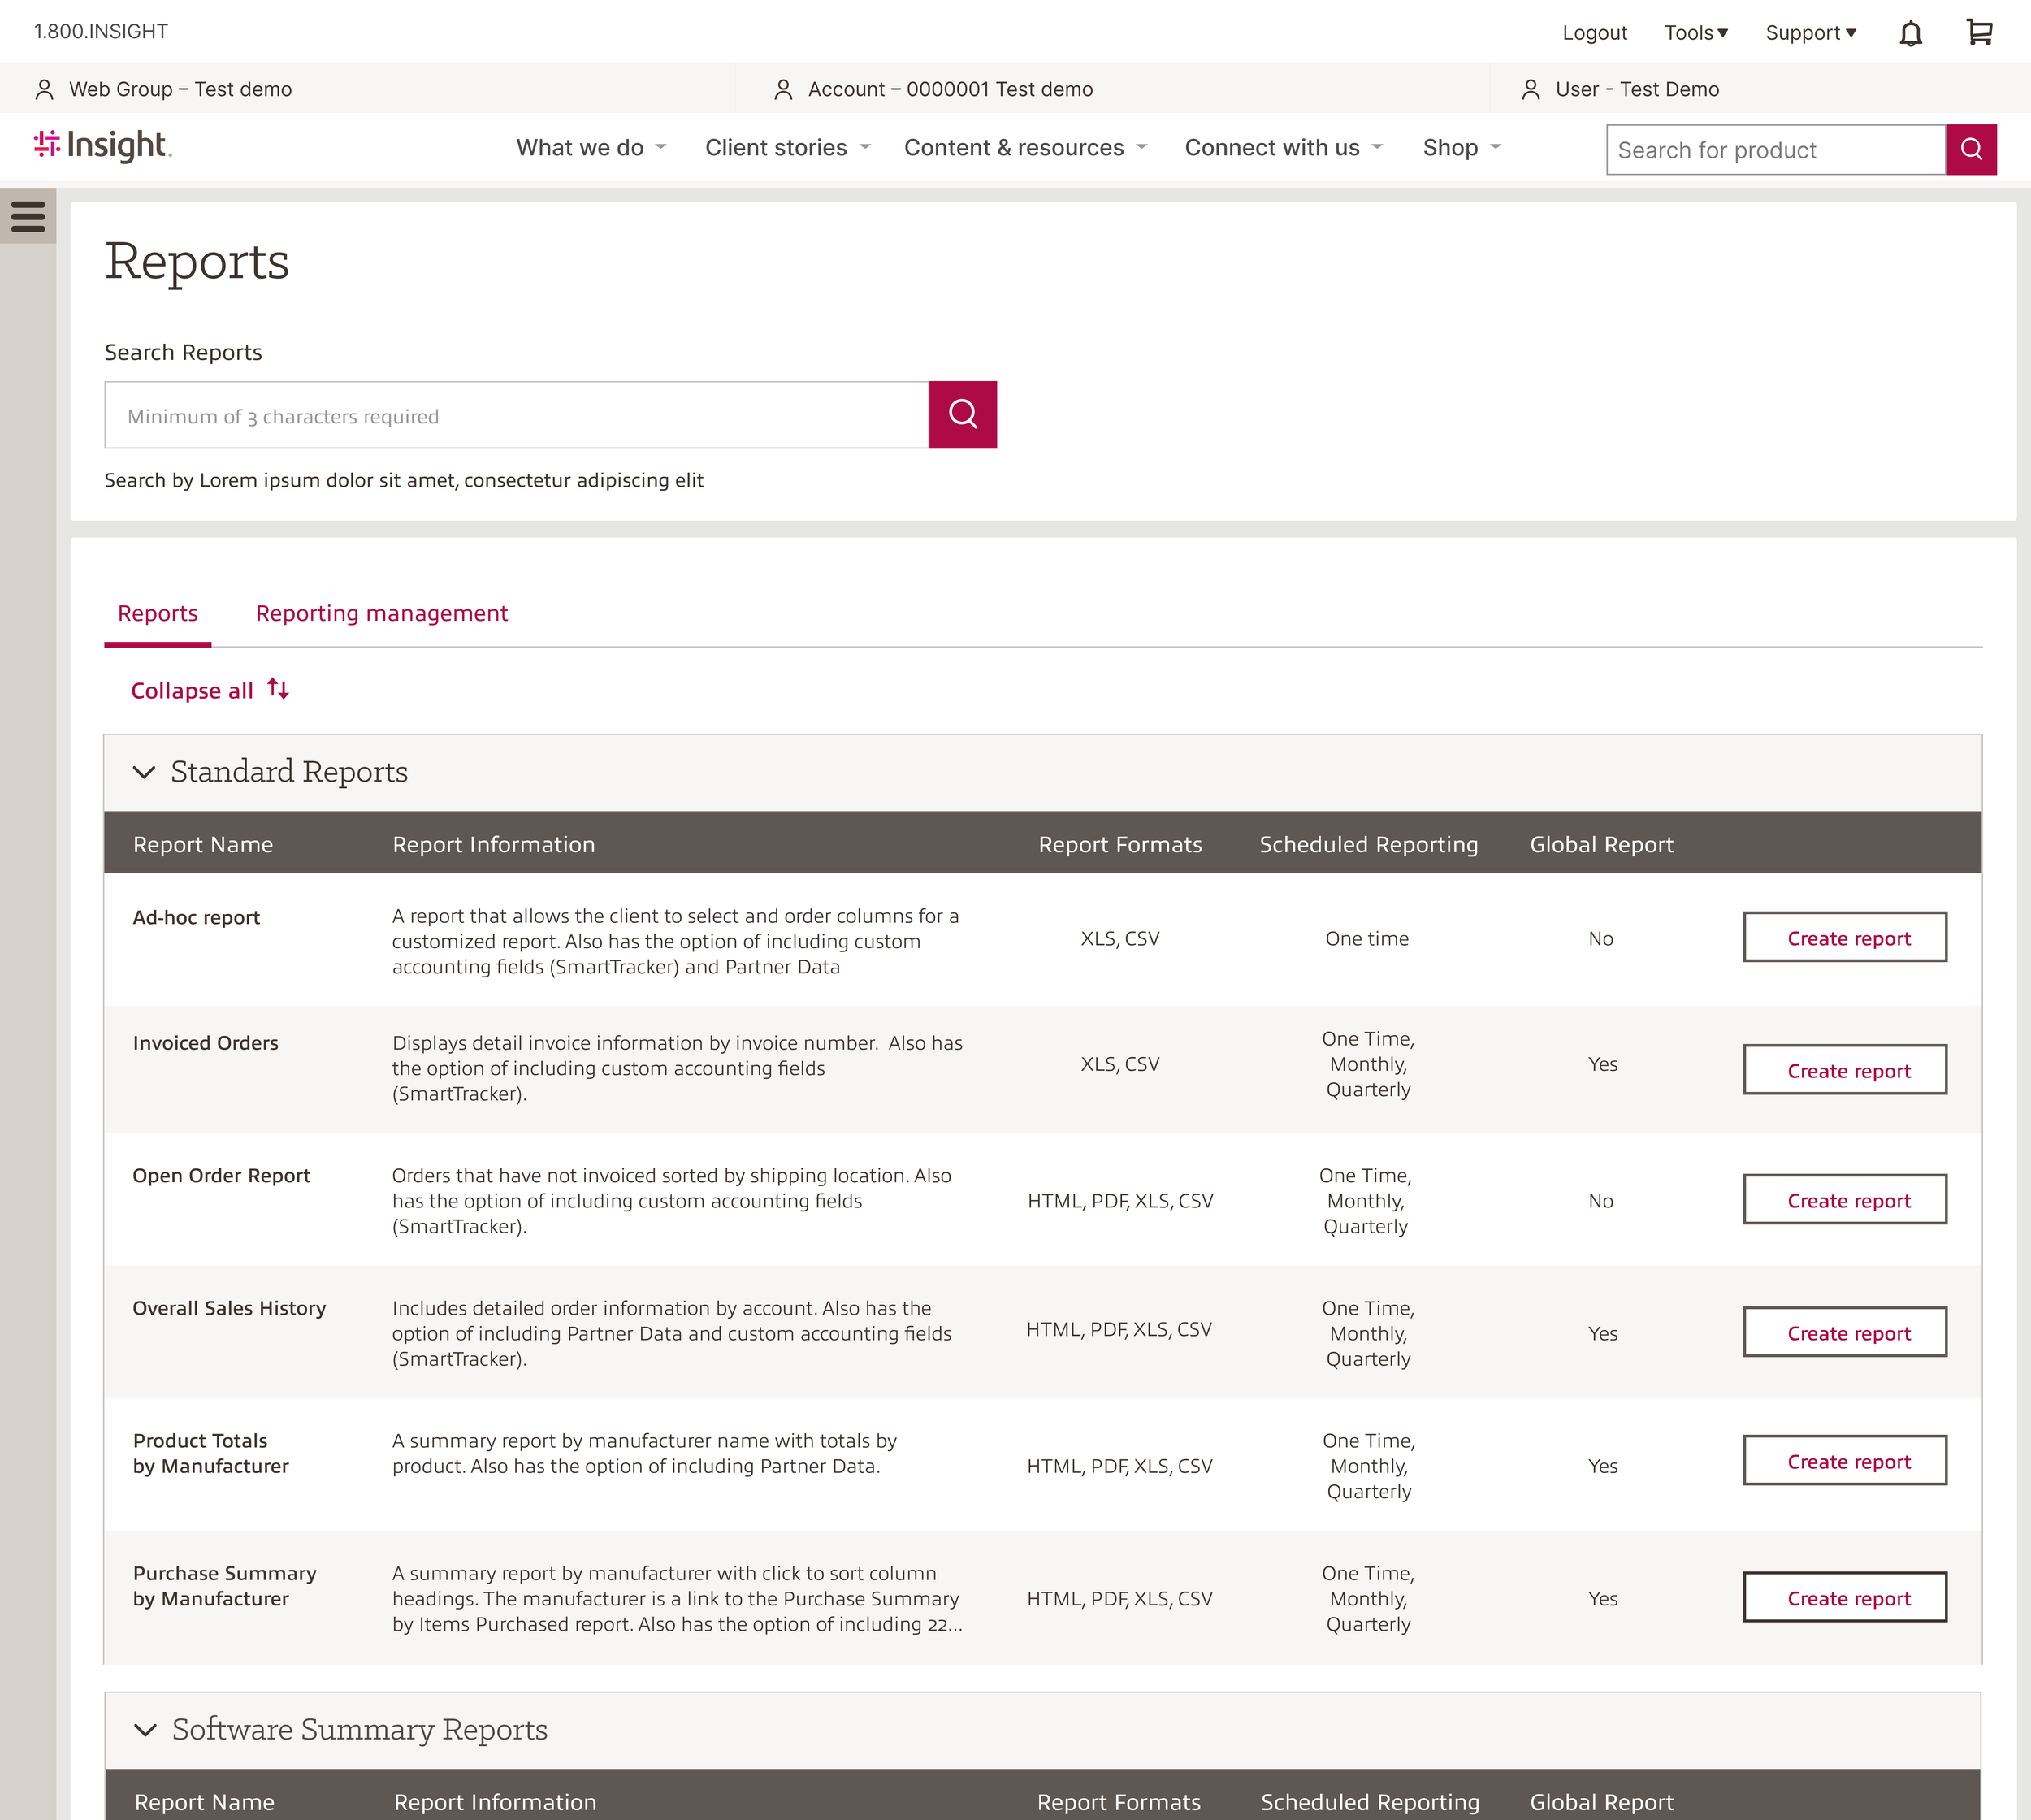
Task: Create report for Overall Sales History
Action: pyautogui.click(x=1844, y=1333)
